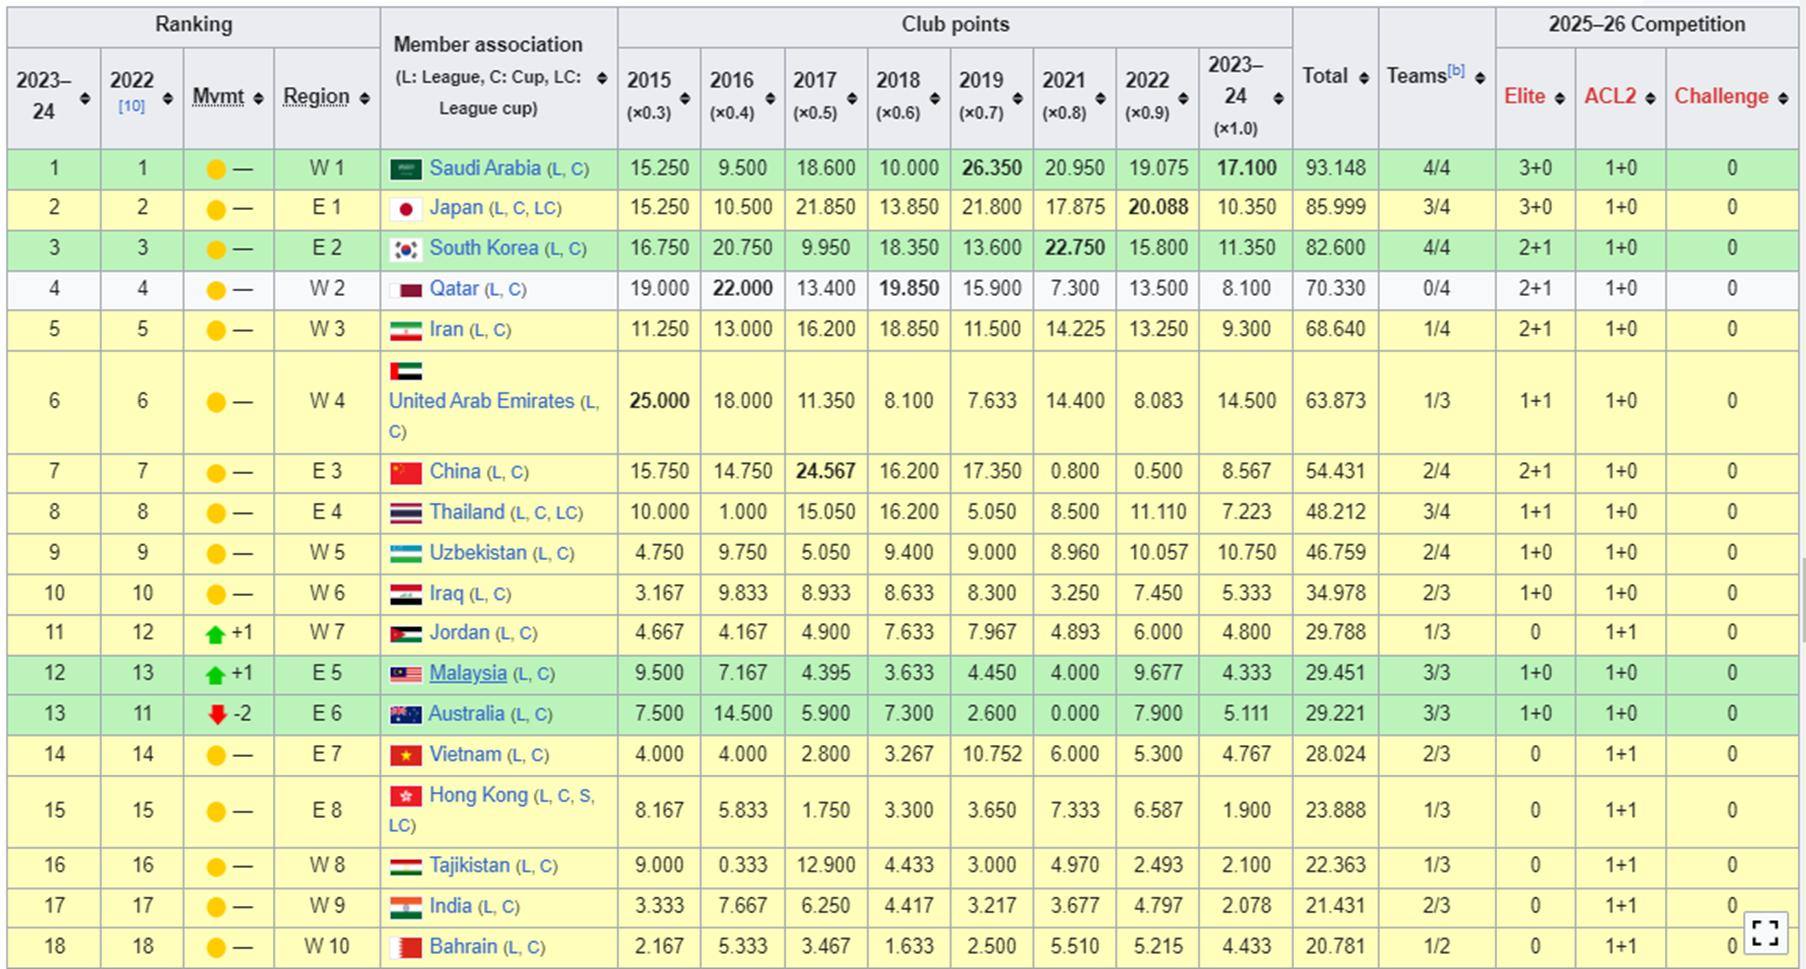Open the Australia flag icon
The image size is (1806, 969).
405,715
